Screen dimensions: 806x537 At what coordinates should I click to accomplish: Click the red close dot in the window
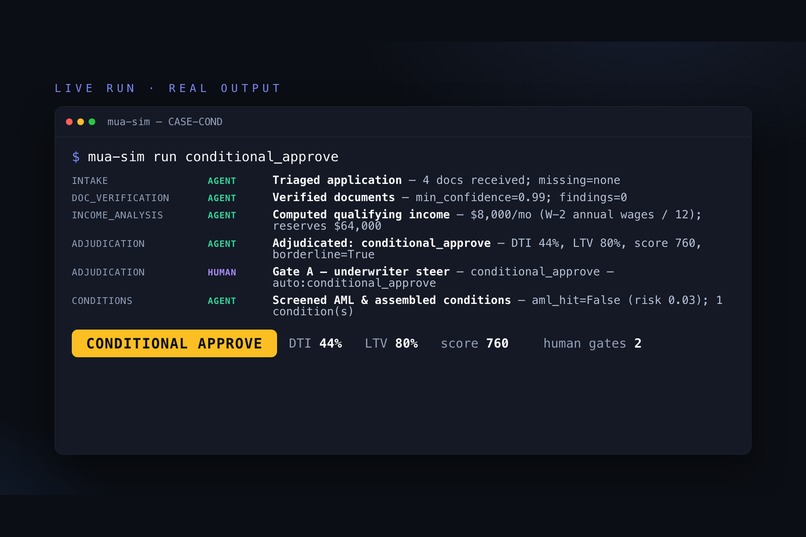pos(69,122)
